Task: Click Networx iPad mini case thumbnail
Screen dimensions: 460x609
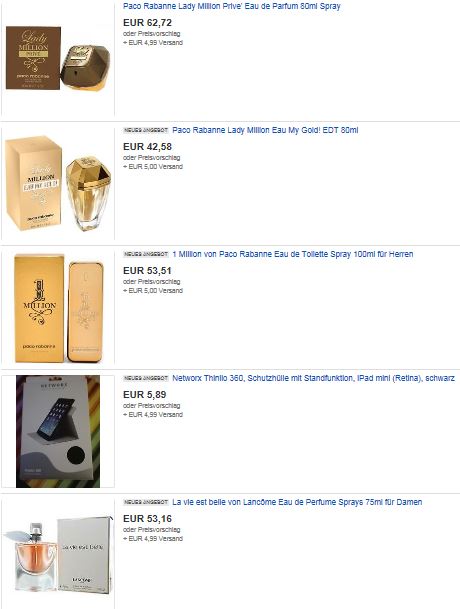Action: [x=58, y=431]
